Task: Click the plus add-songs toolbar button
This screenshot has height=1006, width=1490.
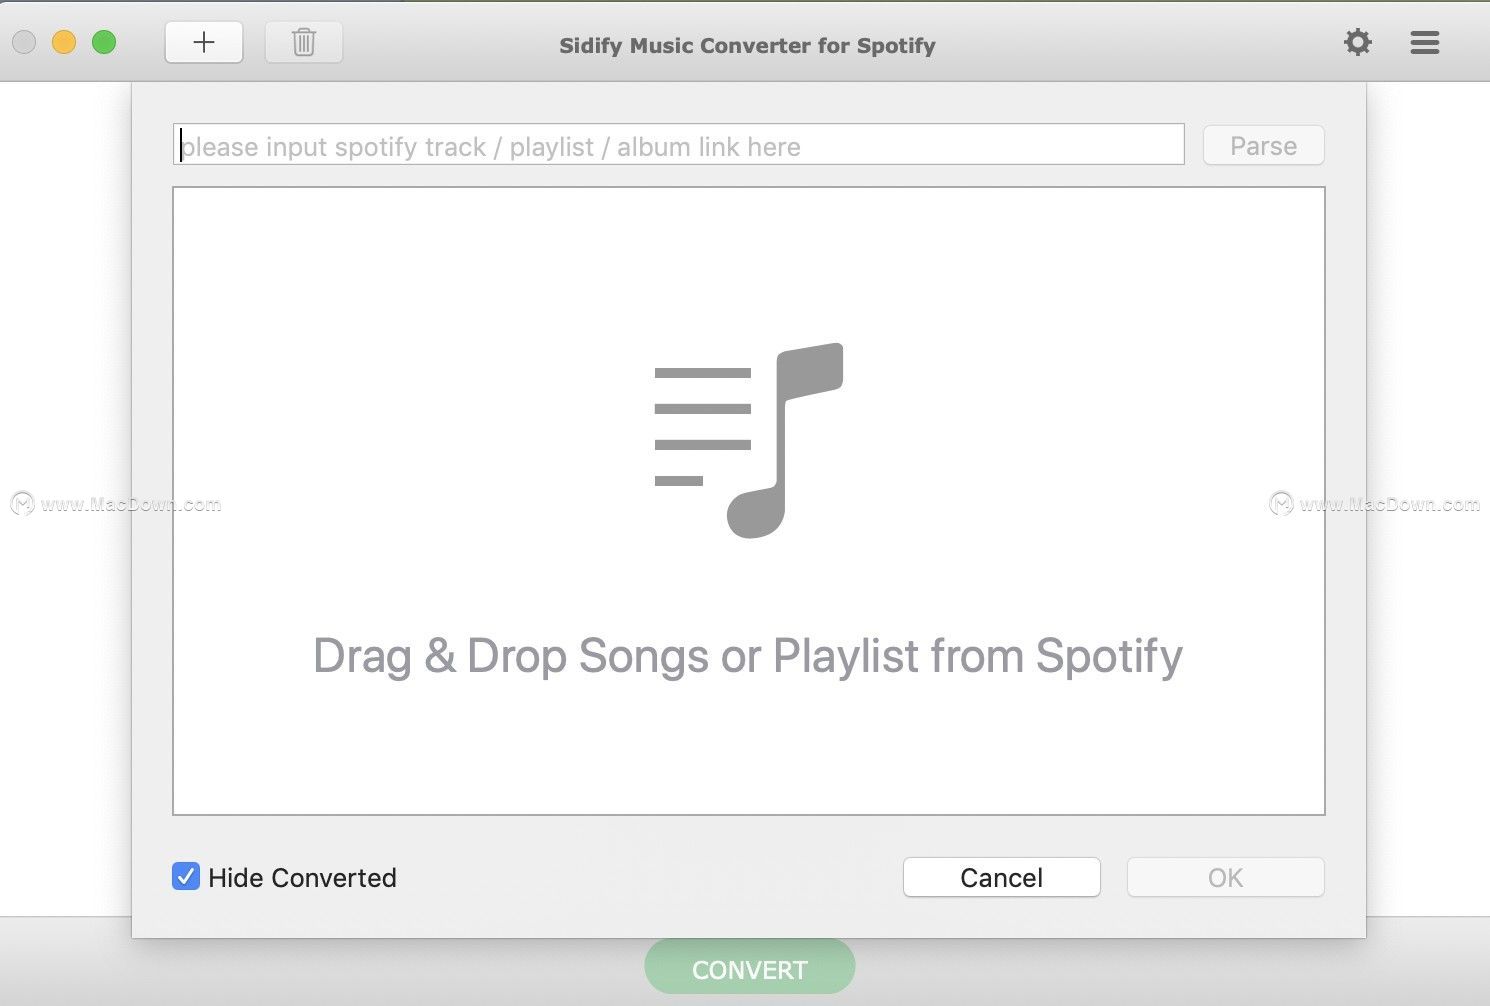Action: pyautogui.click(x=204, y=42)
